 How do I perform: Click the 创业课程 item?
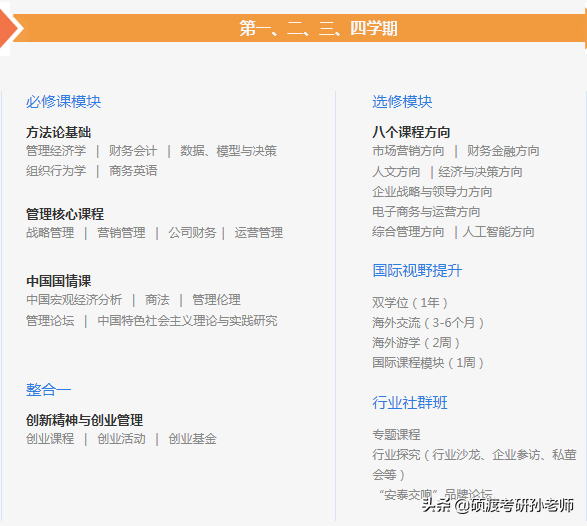[50, 439]
